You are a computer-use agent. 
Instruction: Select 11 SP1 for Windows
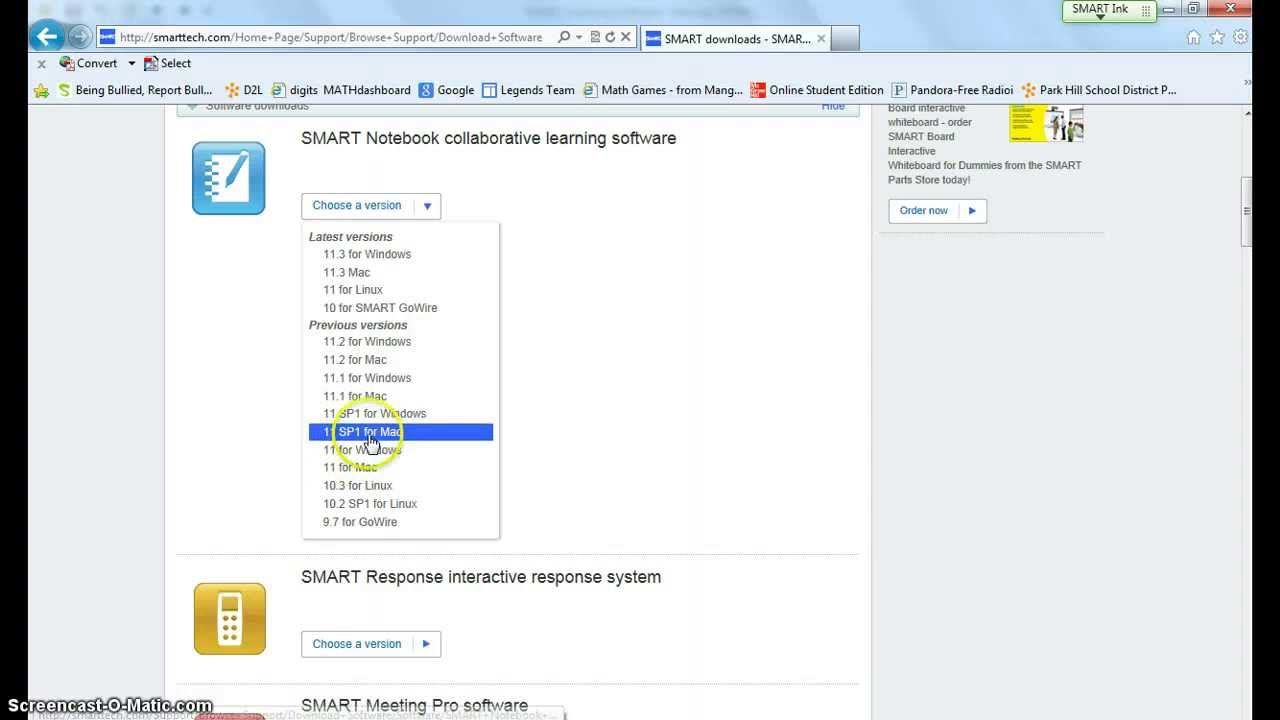pyautogui.click(x=375, y=414)
